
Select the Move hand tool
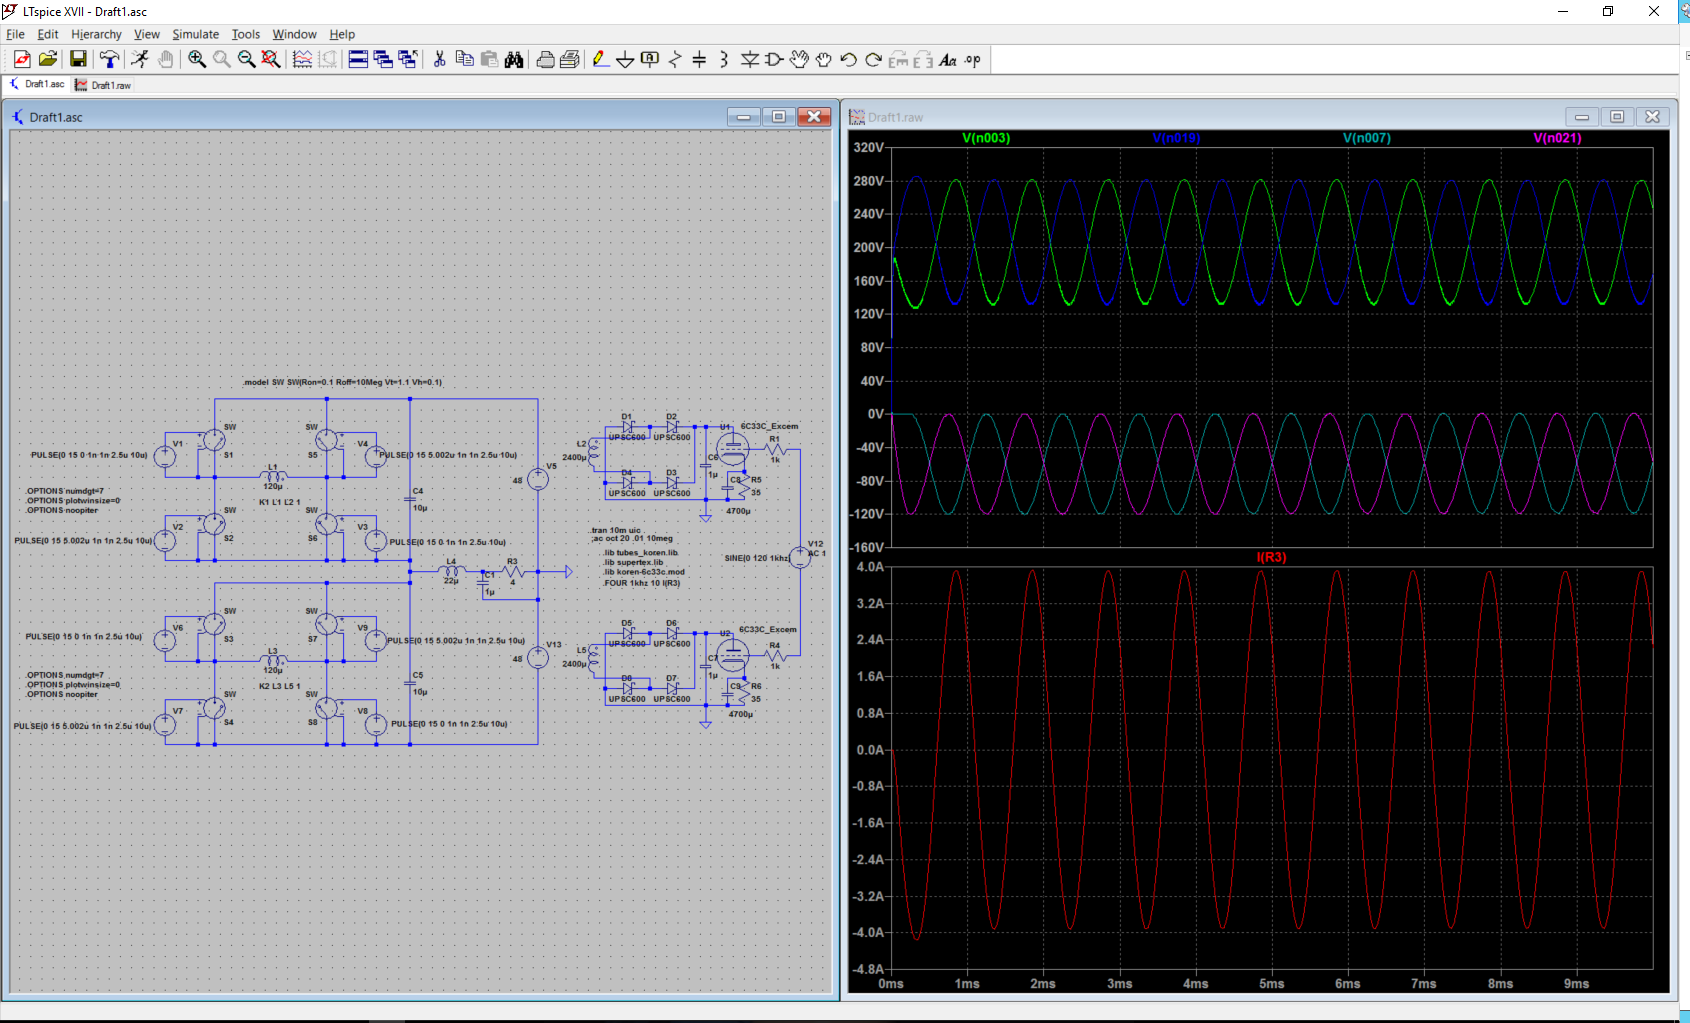coord(799,60)
